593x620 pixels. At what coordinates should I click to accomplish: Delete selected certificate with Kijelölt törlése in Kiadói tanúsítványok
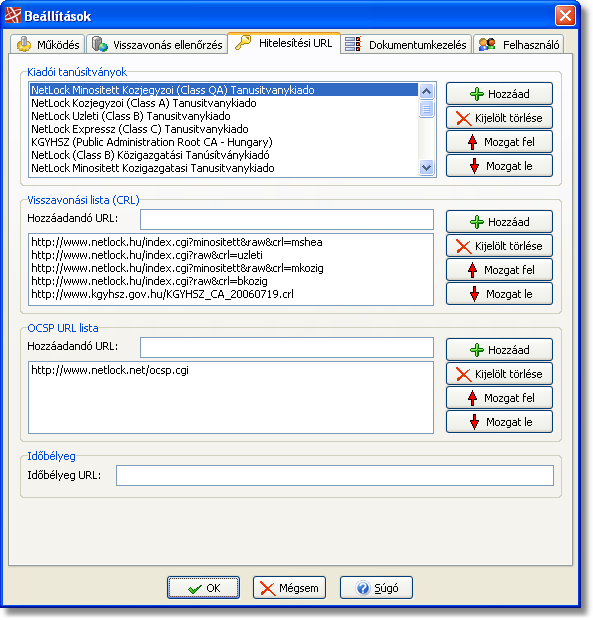coord(499,118)
